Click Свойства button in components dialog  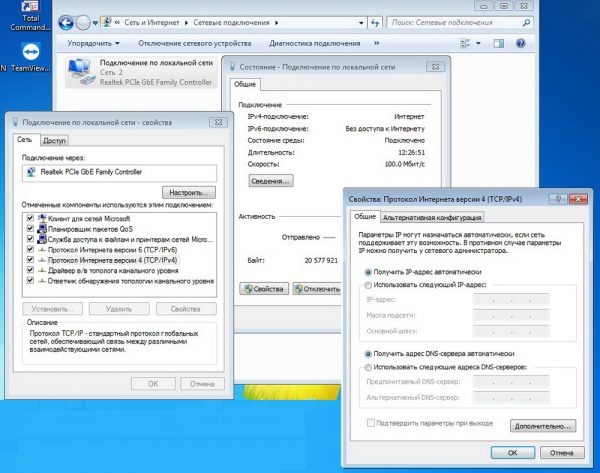(186, 309)
